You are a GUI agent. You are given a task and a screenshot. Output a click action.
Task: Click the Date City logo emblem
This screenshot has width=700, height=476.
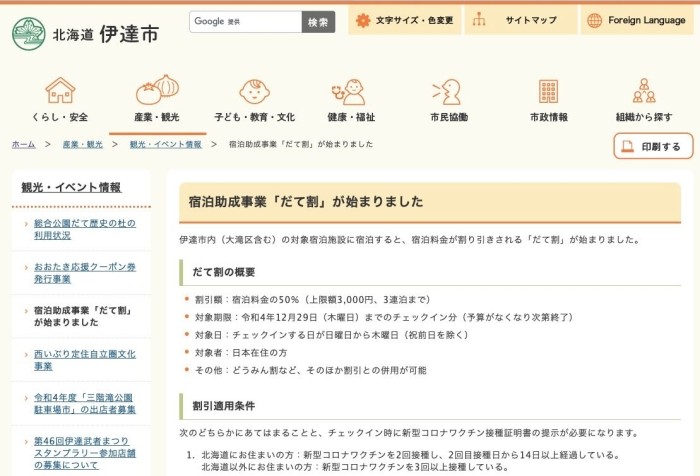point(28,34)
